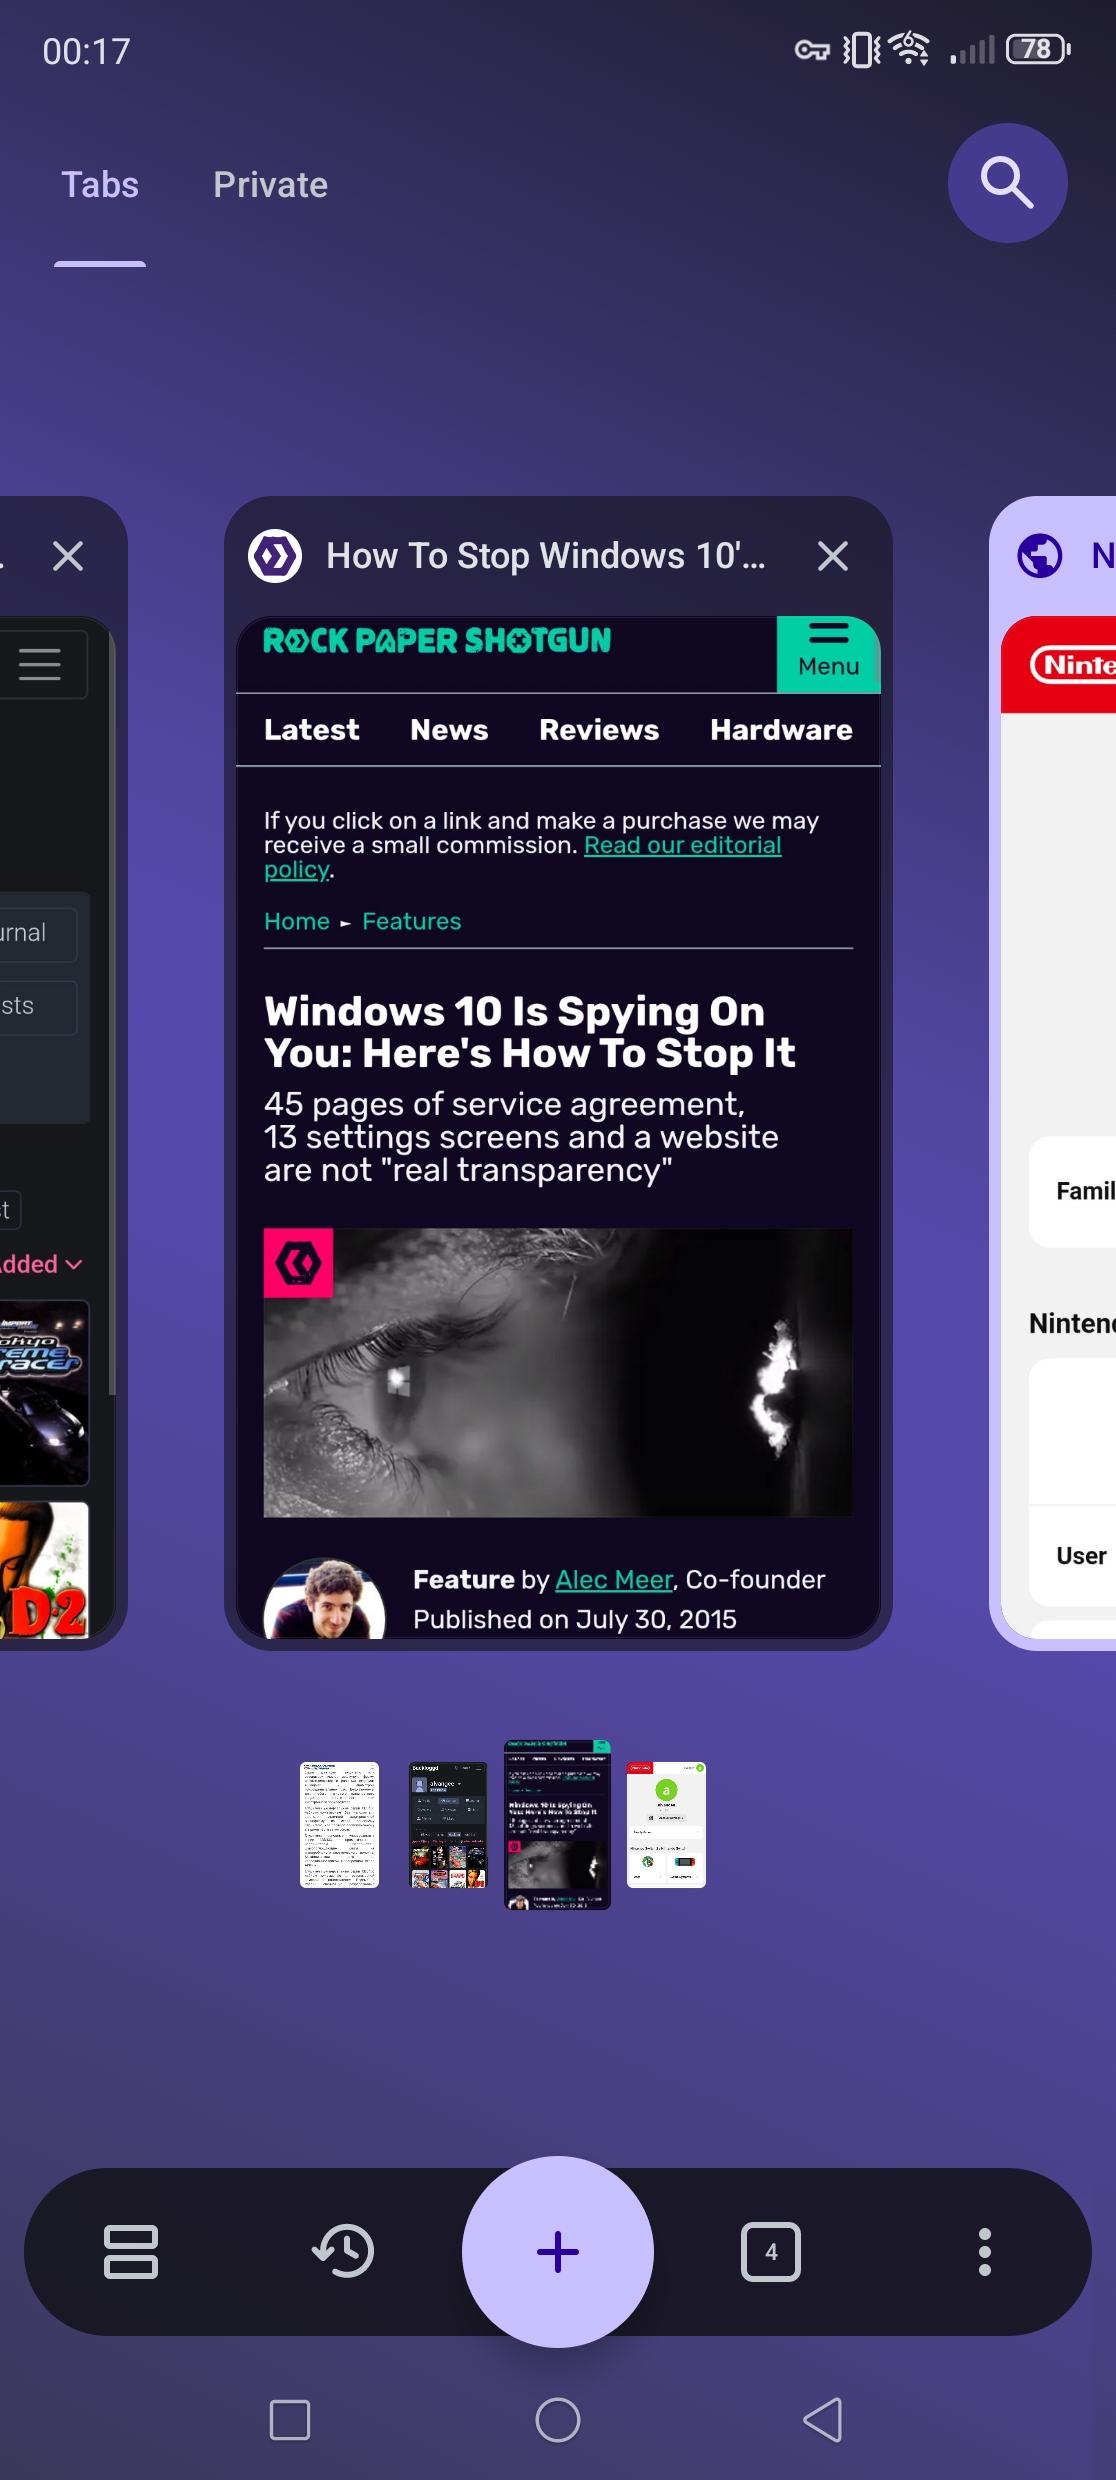Tap the search magnifier icon
The height and width of the screenshot is (2480, 1116).
click(x=1007, y=183)
